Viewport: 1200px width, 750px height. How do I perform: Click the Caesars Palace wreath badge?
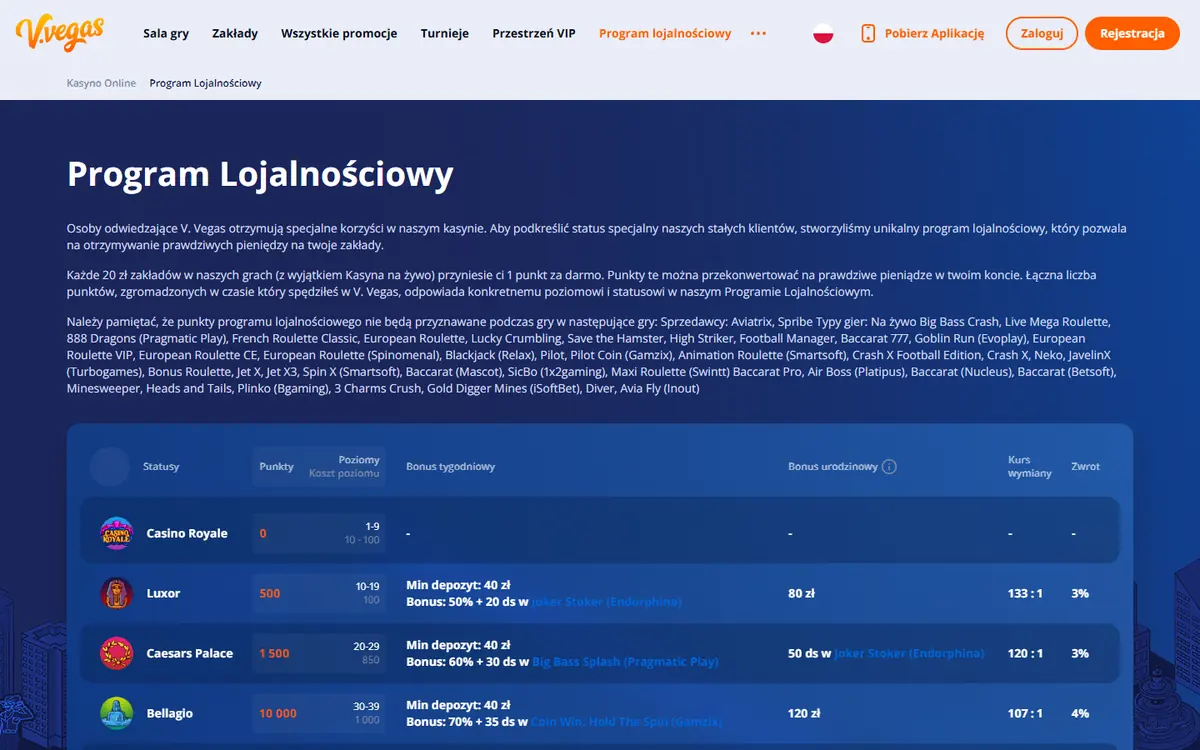(x=117, y=653)
